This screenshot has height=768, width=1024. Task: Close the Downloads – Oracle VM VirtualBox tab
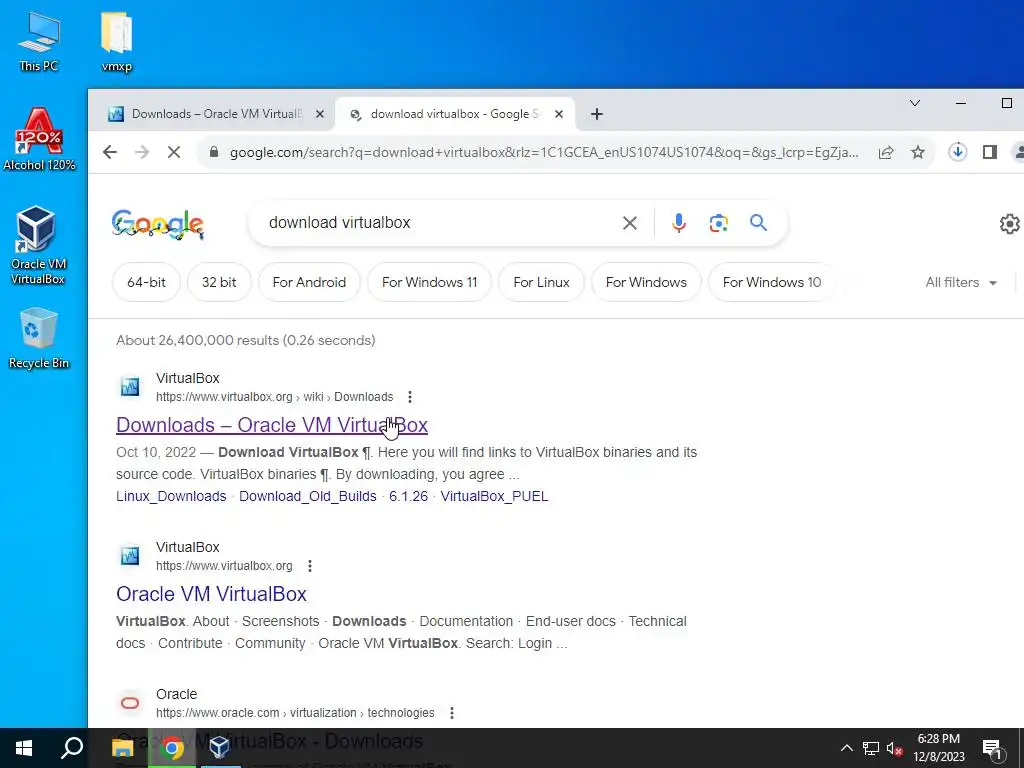pos(319,114)
